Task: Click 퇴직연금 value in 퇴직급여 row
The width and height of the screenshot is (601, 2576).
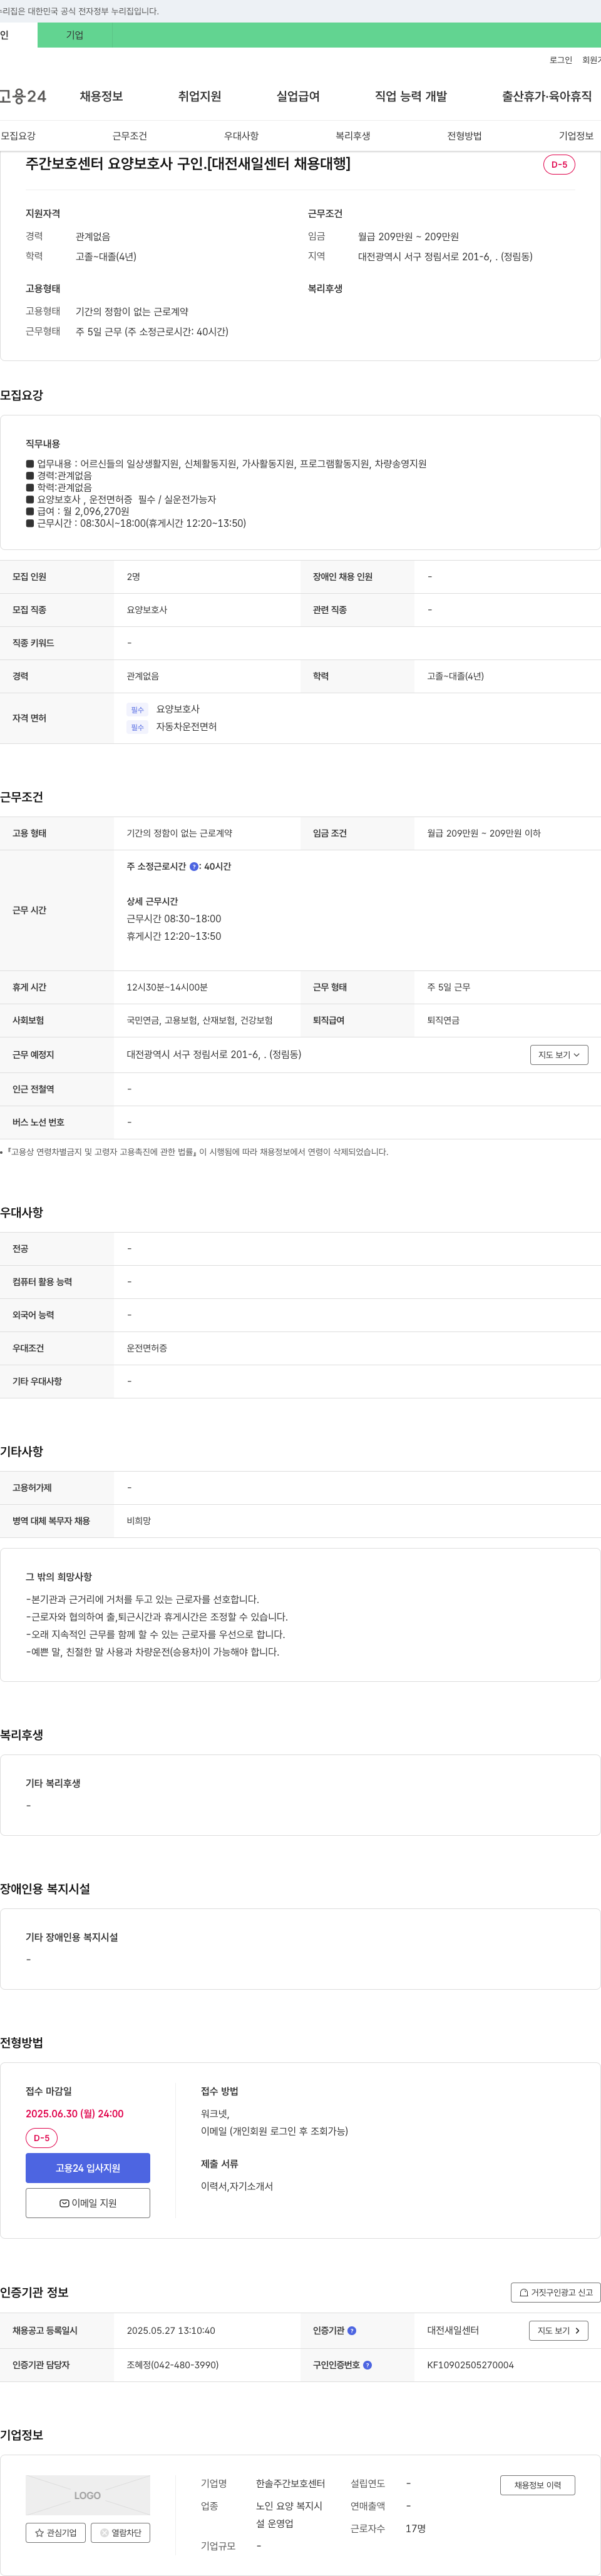Action: [x=443, y=1020]
